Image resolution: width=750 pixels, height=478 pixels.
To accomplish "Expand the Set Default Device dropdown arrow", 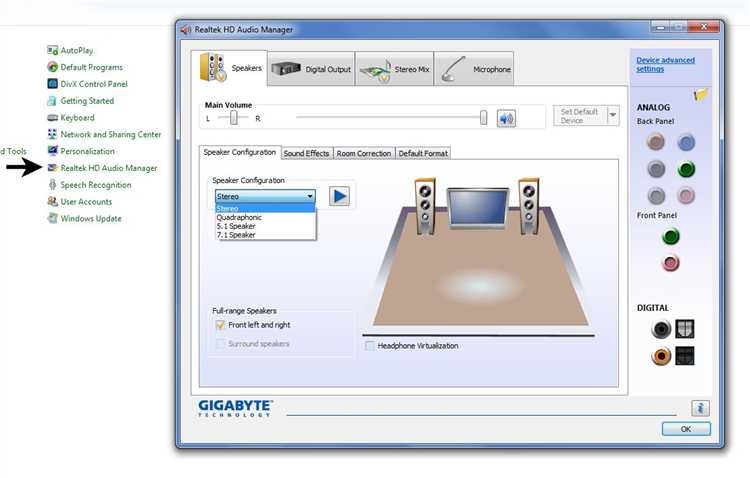I will (x=613, y=115).
